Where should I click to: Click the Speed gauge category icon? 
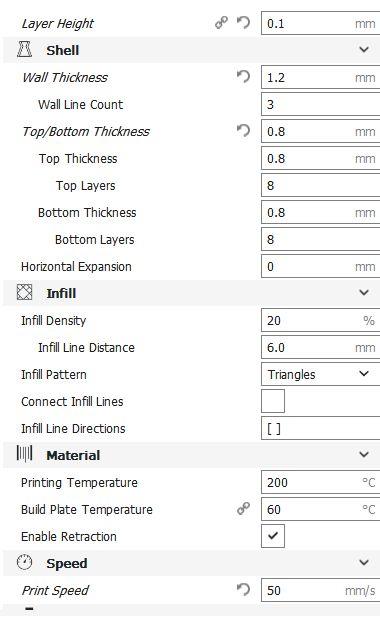[25, 563]
